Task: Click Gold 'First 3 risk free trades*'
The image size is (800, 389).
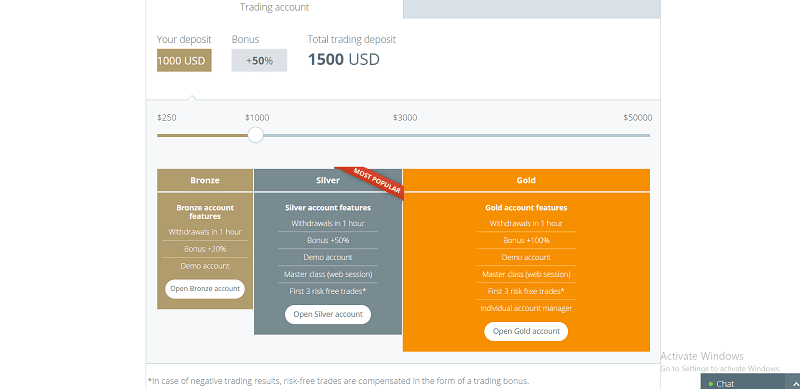Action: pos(526,291)
